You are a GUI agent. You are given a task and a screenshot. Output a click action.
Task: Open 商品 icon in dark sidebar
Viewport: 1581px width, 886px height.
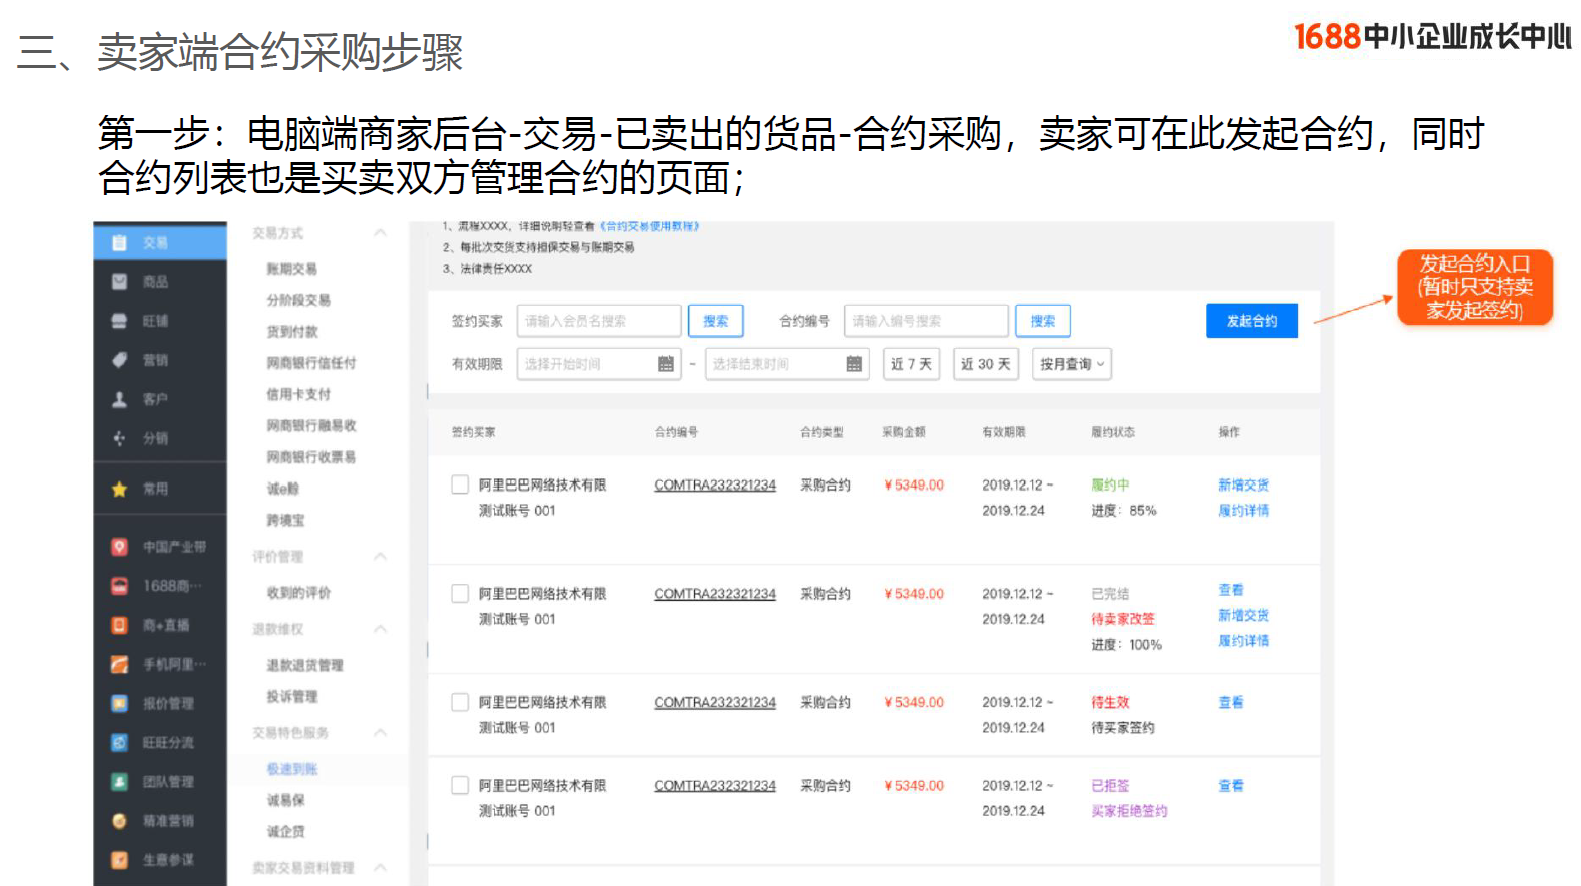120,282
